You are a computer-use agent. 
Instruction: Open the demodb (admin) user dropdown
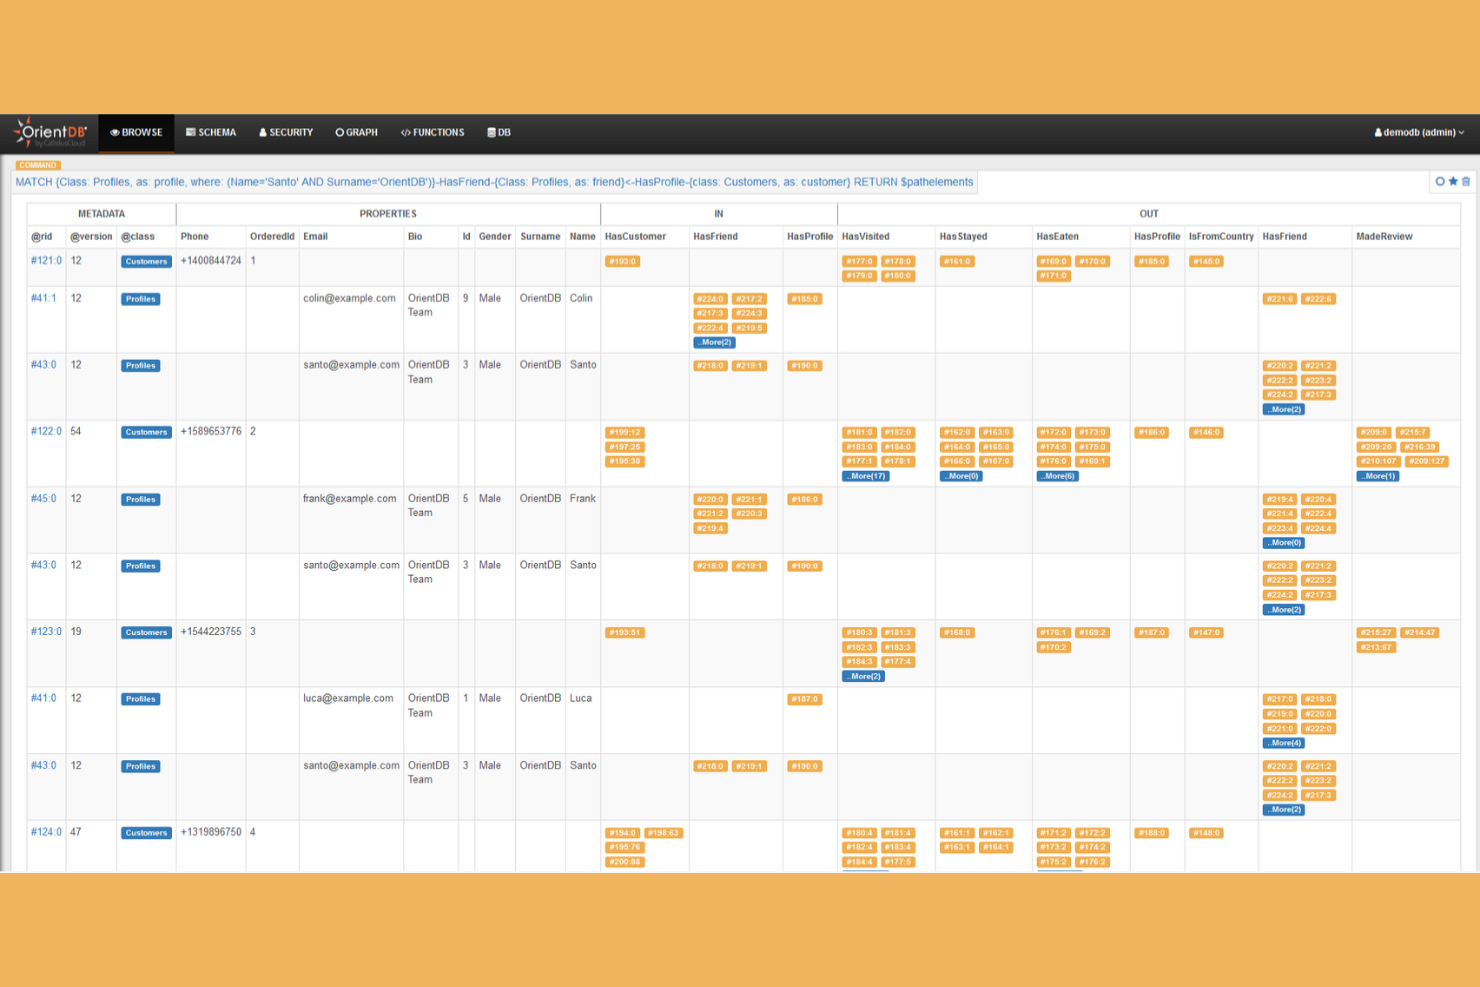(x=1418, y=132)
